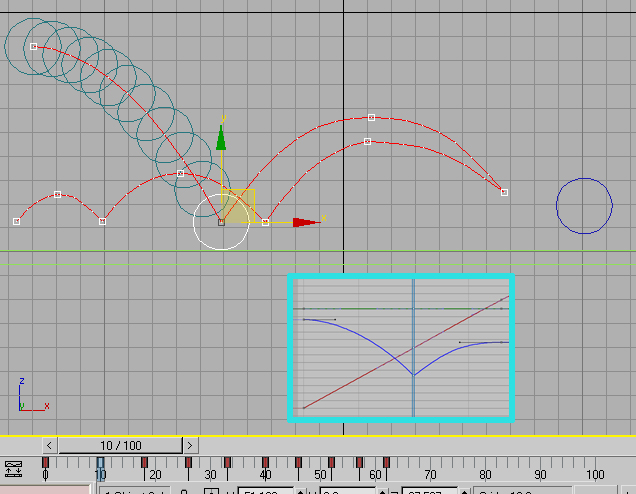Viewport: 636px width, 494px height.
Task: Select trajectory key right of the gizmo pivot
Action: pos(265,222)
